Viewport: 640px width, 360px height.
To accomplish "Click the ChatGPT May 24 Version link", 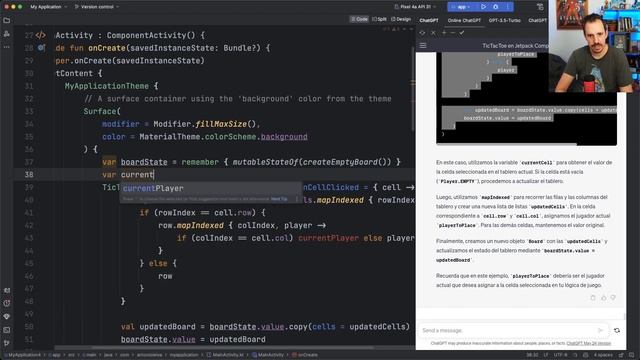I will 589,343.
